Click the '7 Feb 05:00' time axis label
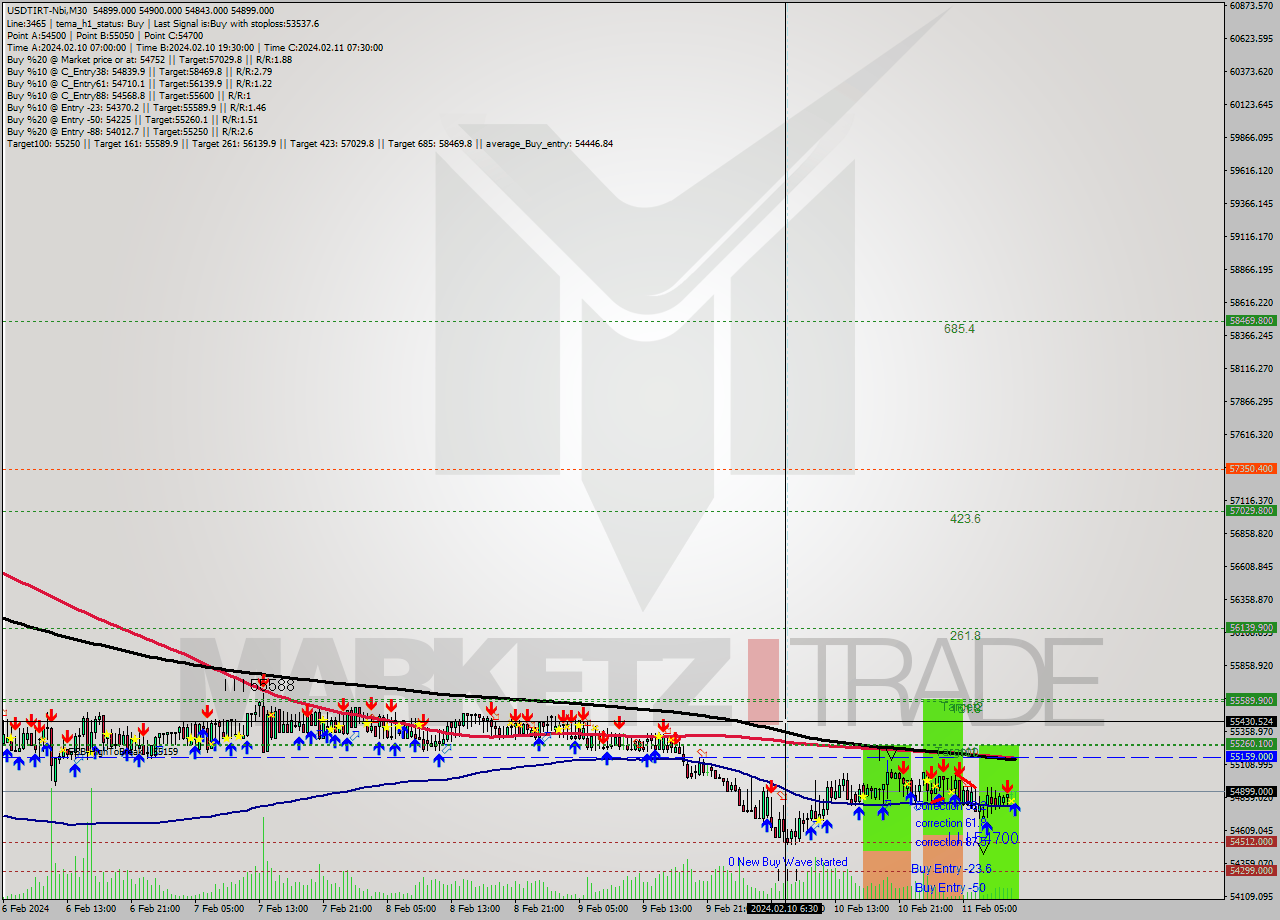 pyautogui.click(x=219, y=909)
